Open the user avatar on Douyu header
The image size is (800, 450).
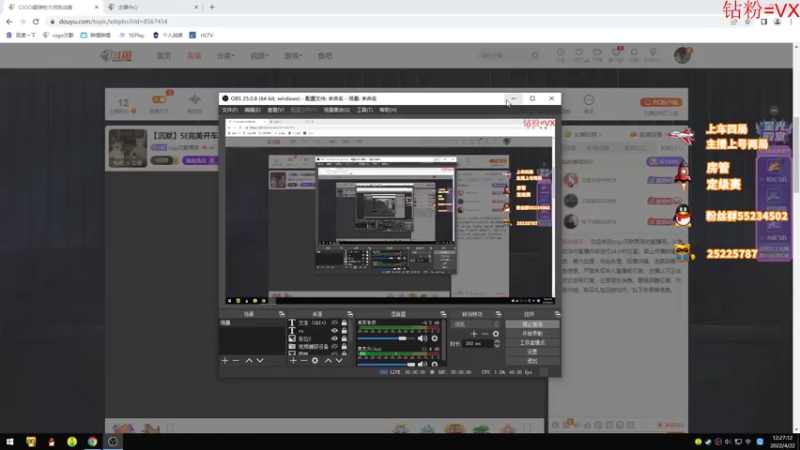pyautogui.click(x=682, y=55)
